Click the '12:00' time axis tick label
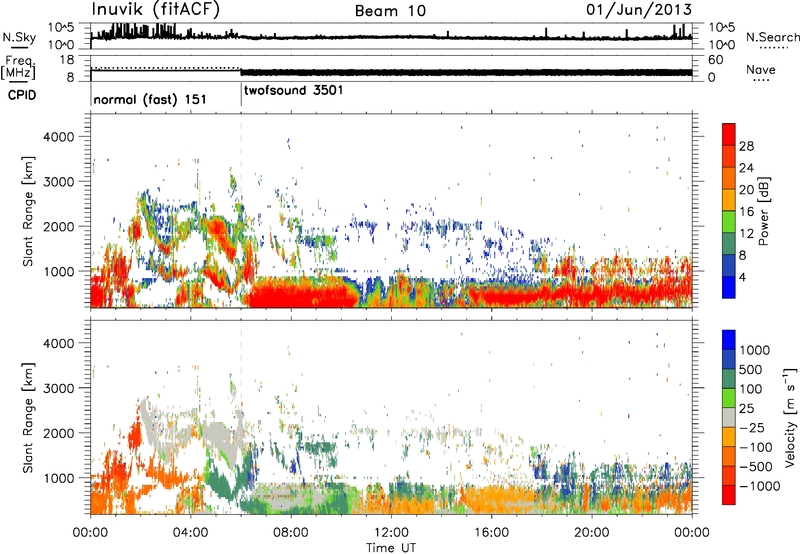Image resolution: width=800 pixels, height=554 pixels. (x=391, y=533)
